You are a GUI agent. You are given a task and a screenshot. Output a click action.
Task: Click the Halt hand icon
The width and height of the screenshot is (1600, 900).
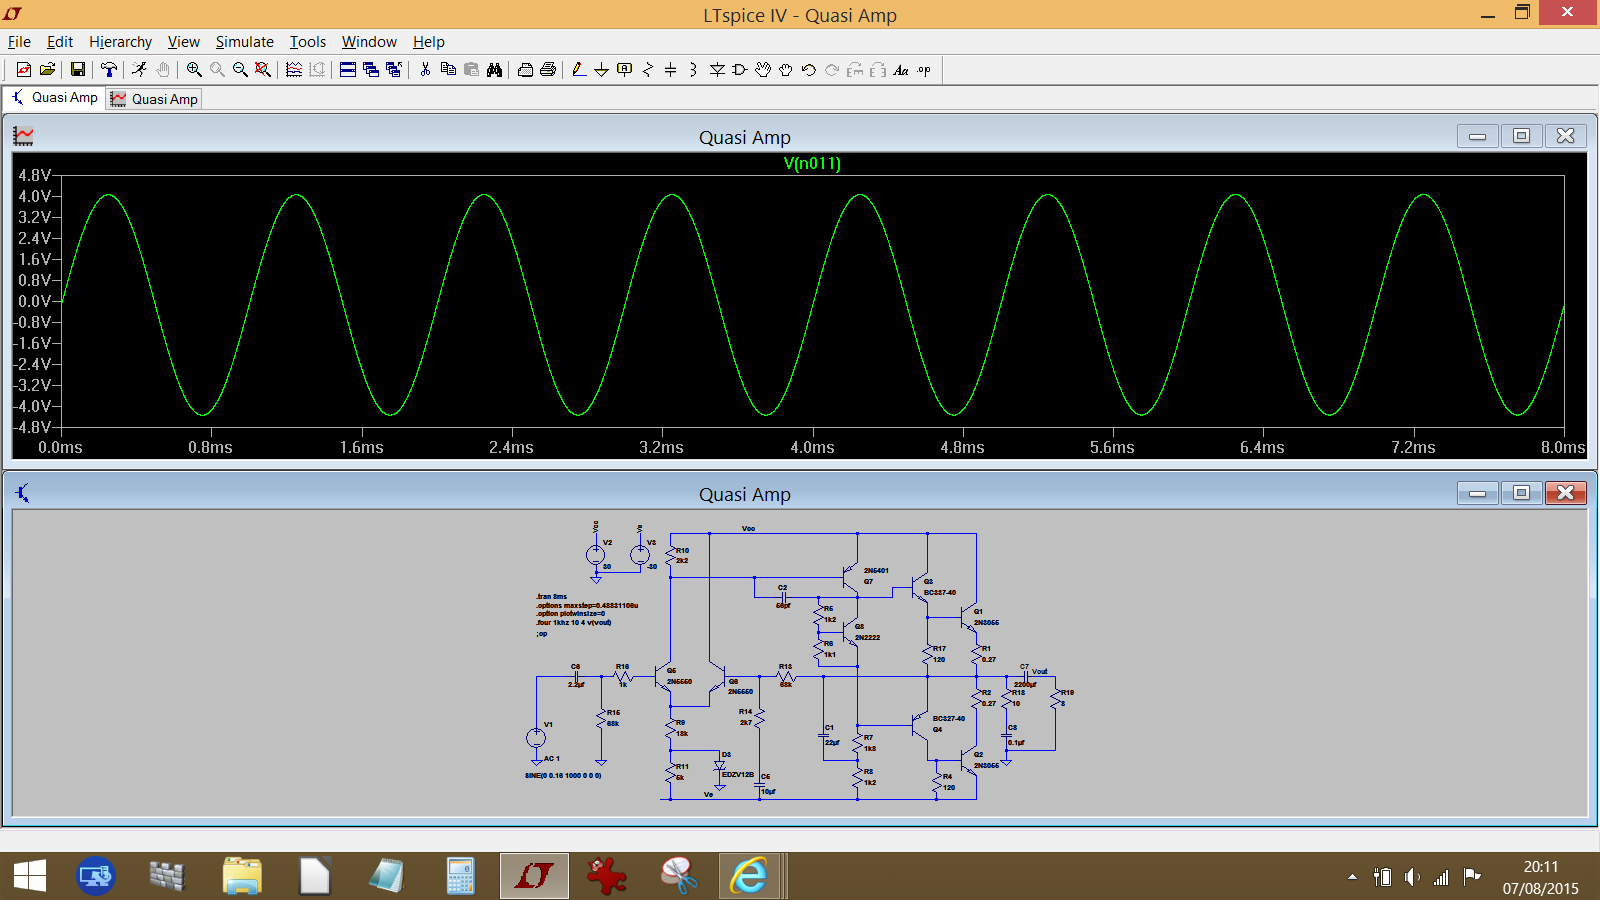[163, 69]
